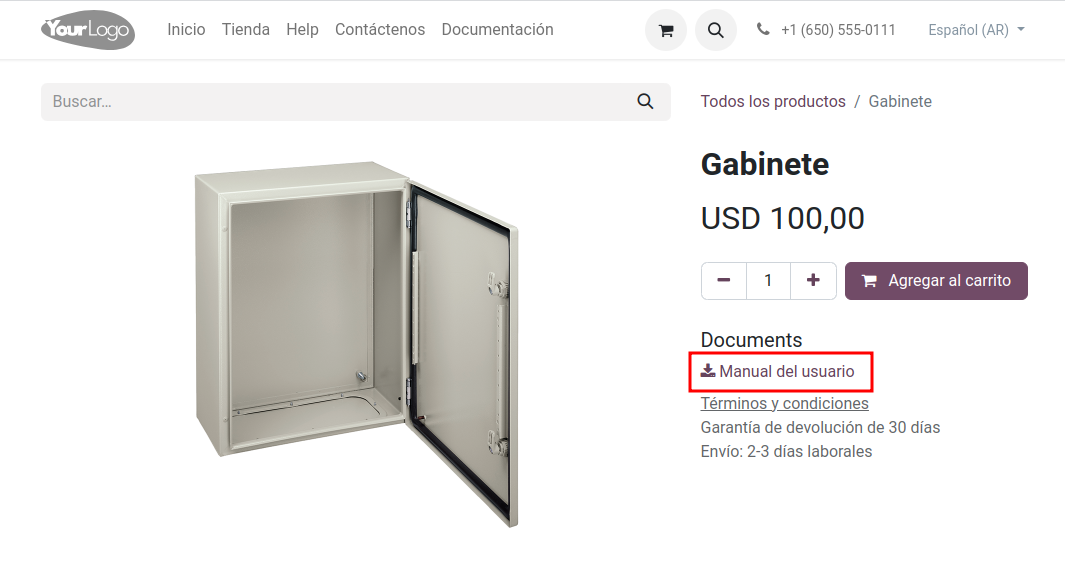Open the Términos y condiciones link
The height and width of the screenshot is (561, 1065).
(784, 403)
